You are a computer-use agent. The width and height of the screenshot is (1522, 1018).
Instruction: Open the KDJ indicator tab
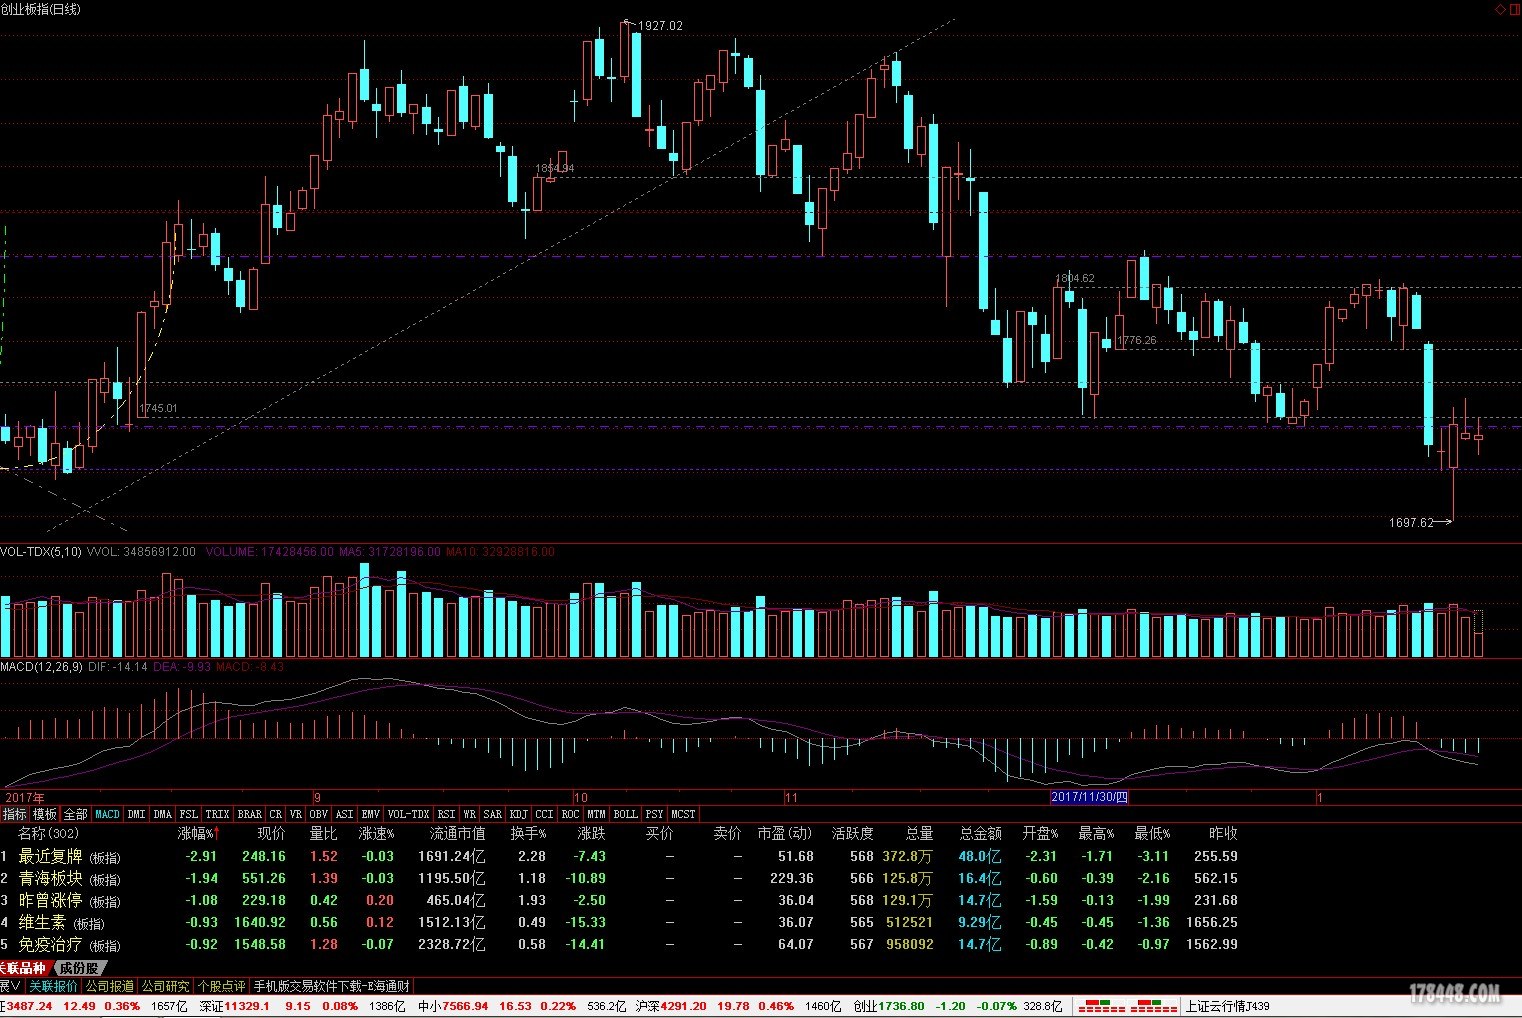click(x=519, y=814)
